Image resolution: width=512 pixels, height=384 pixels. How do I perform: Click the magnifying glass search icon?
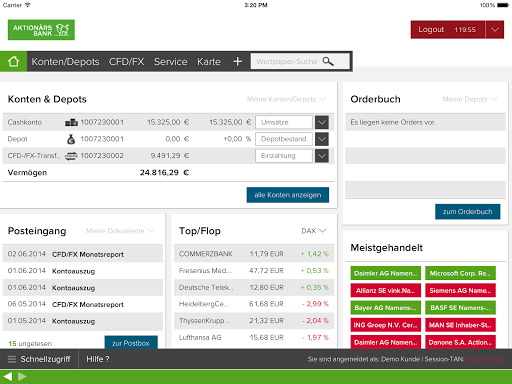328,61
